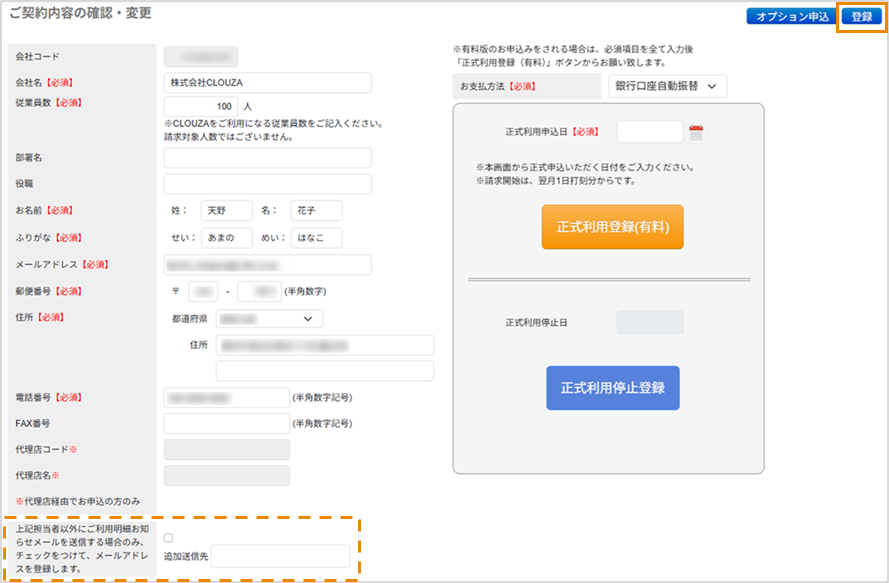Click the orange 正式利用登録(有料) button
Screen dimensions: 889x583
coord(612,227)
